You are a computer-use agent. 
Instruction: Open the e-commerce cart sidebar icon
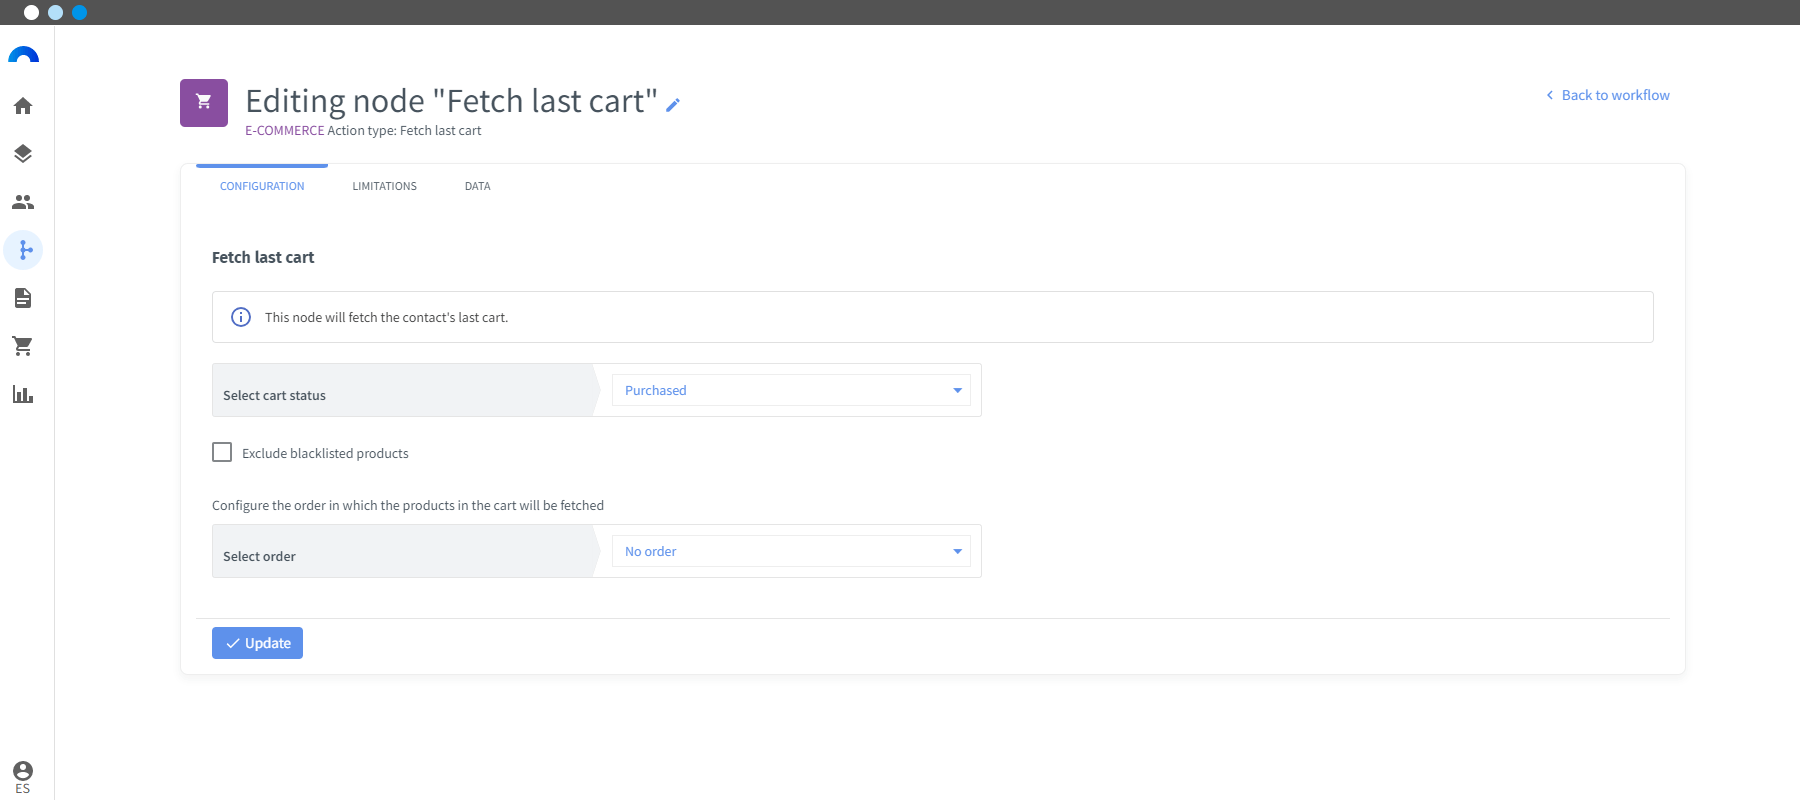point(23,346)
